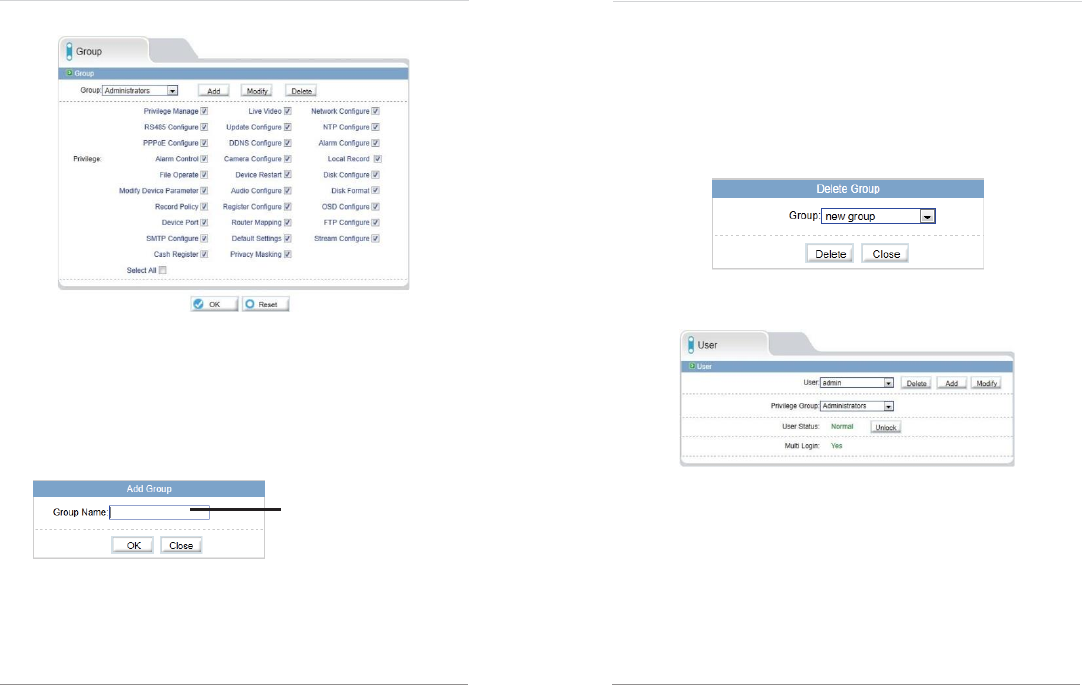Toggle the Network Configure checkbox

375,111
